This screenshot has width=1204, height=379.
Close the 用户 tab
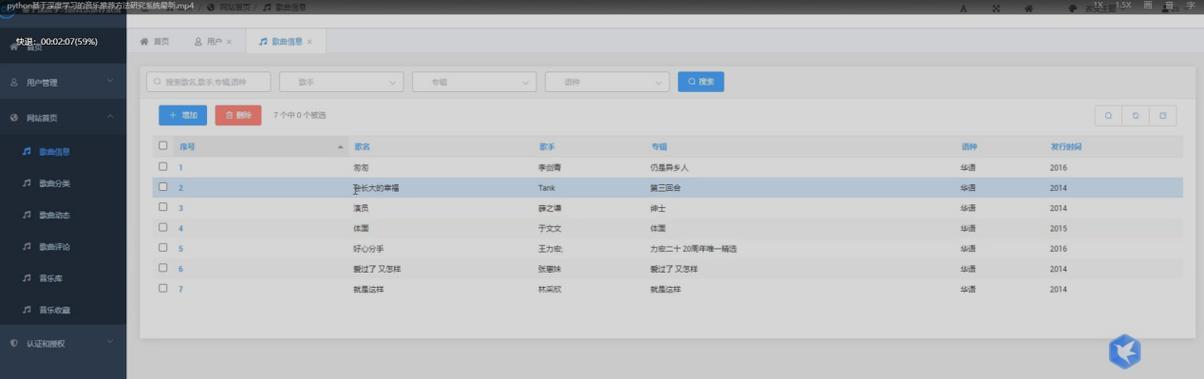[x=229, y=42]
